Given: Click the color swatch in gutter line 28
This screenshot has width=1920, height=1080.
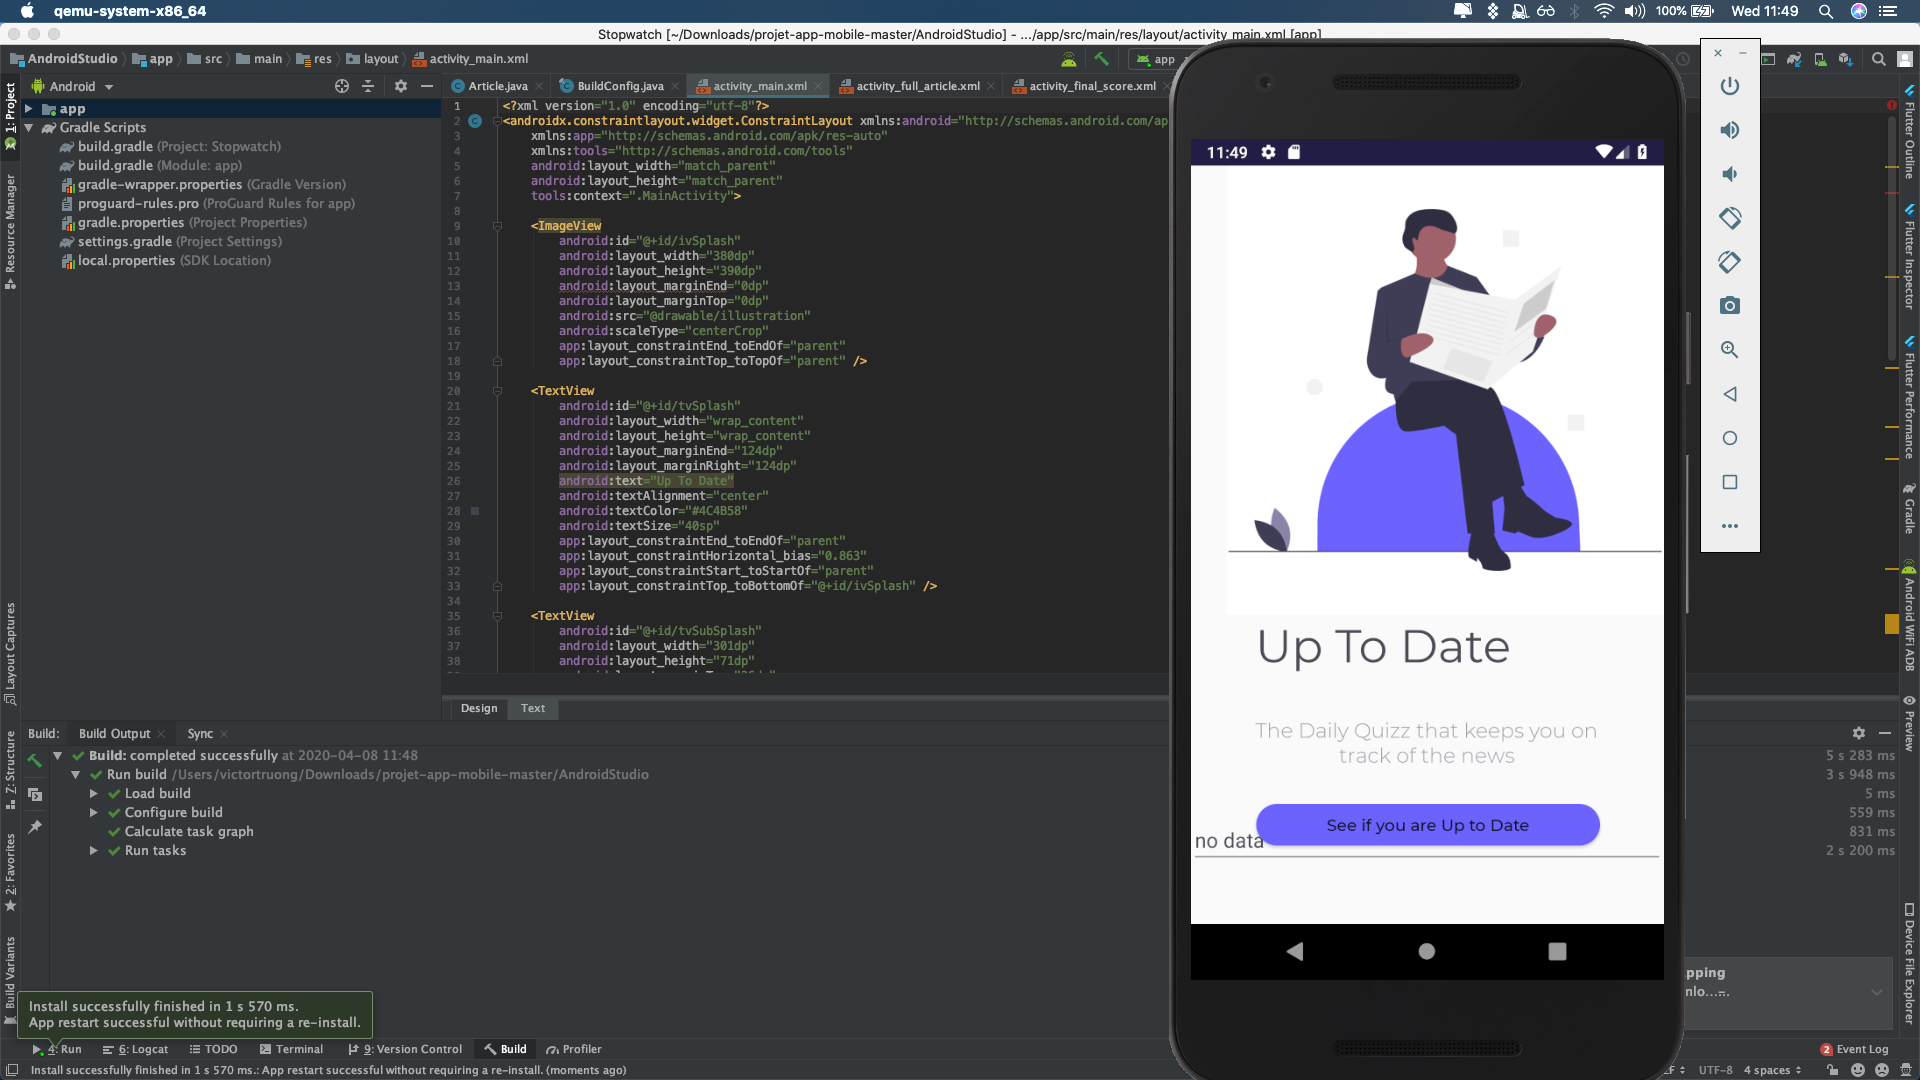Looking at the screenshot, I should coord(475,511).
